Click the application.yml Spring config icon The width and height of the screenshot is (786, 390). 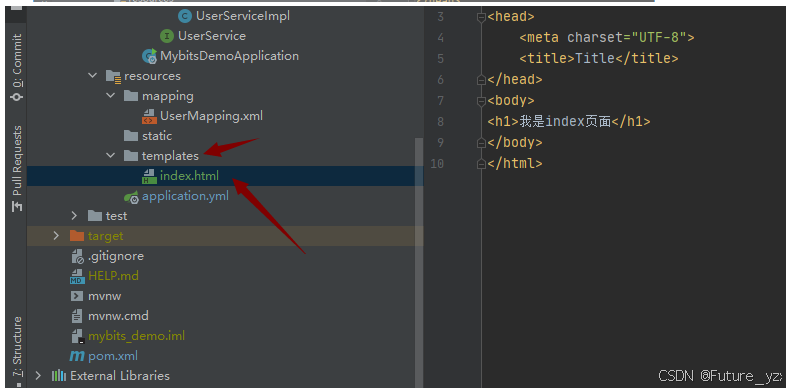click(131, 197)
